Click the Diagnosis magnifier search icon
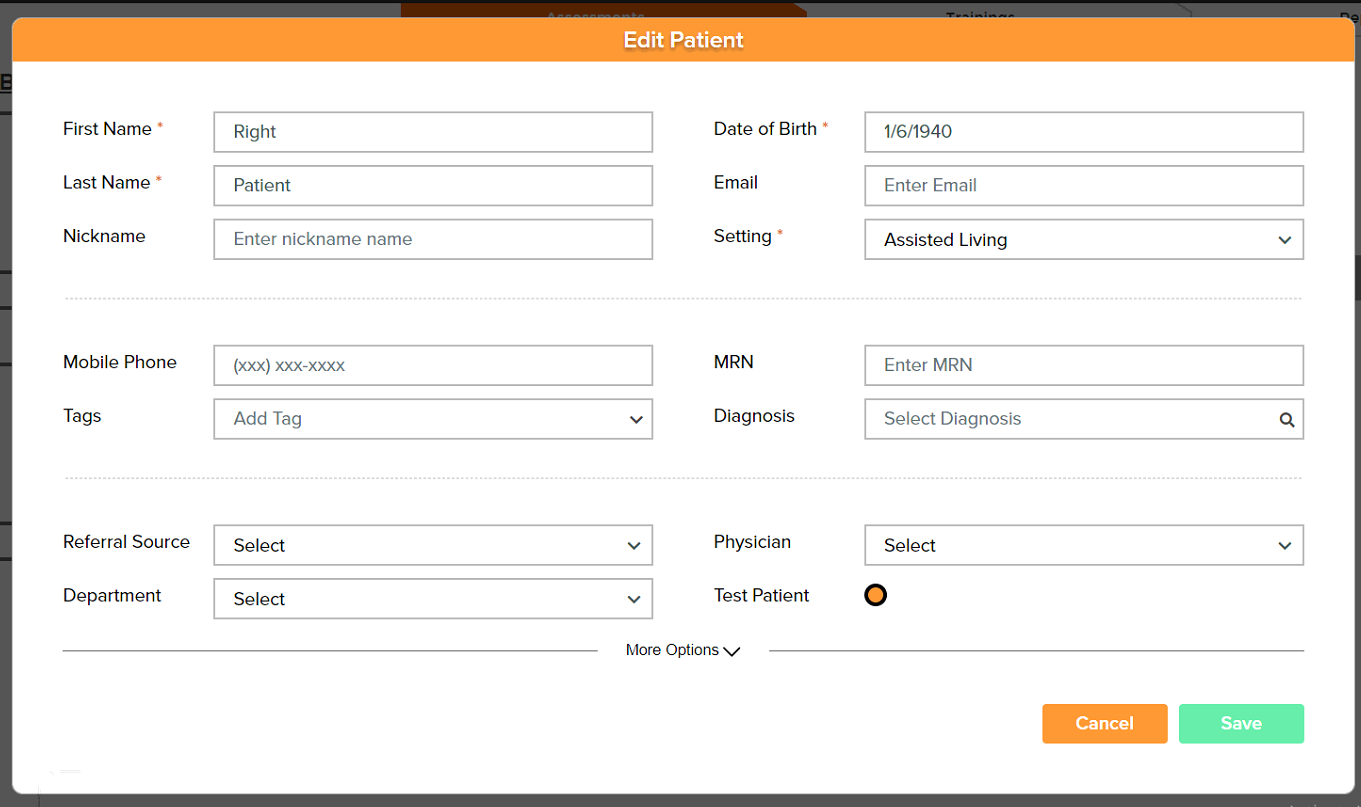 point(1287,420)
